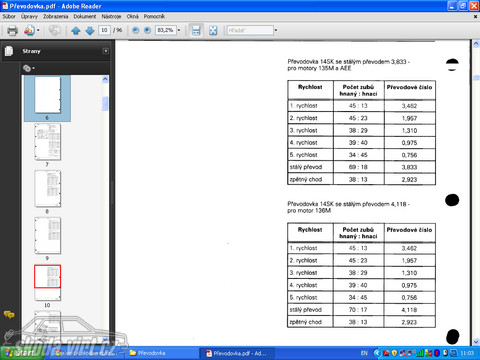Click the thumbnail panel scrollbar handle

pyautogui.click(x=105, y=103)
